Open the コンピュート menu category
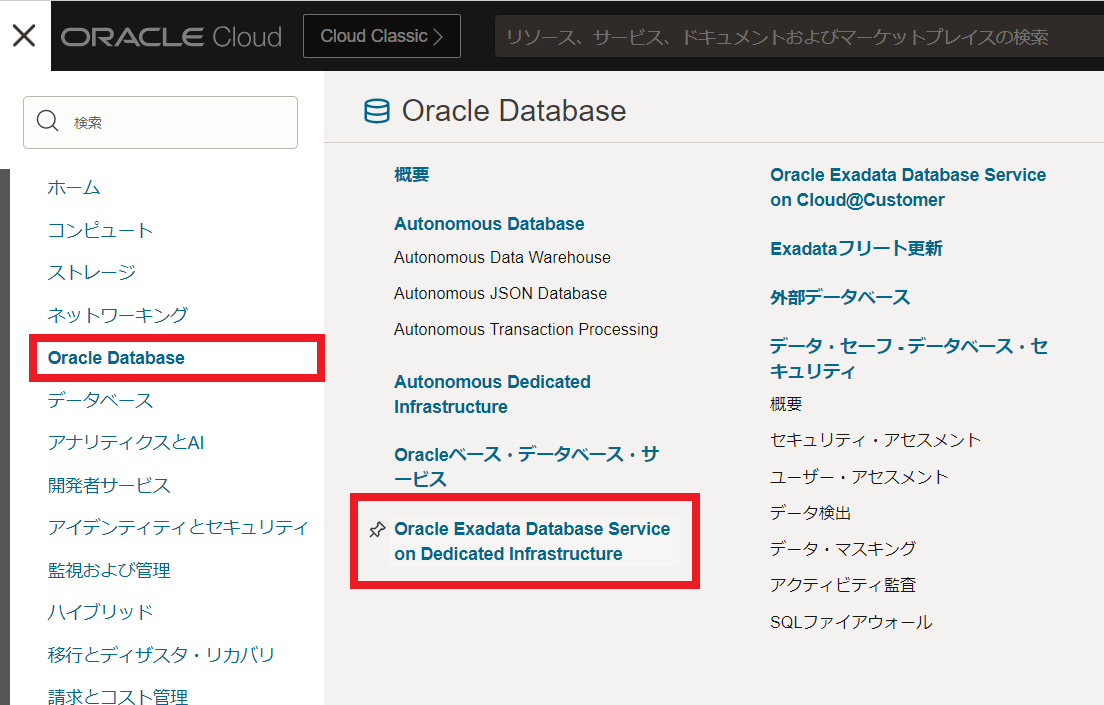 pos(100,230)
